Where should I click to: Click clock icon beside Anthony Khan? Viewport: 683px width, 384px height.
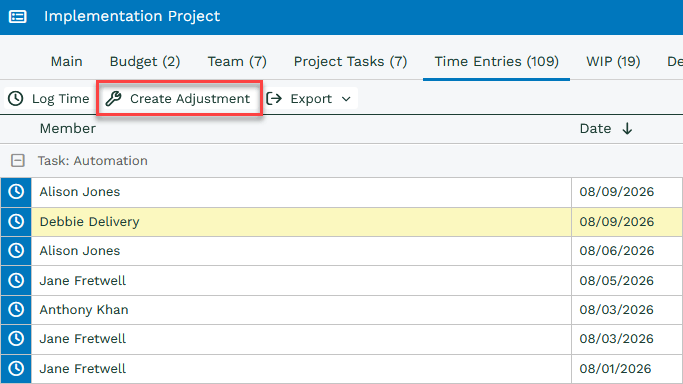click(16, 310)
